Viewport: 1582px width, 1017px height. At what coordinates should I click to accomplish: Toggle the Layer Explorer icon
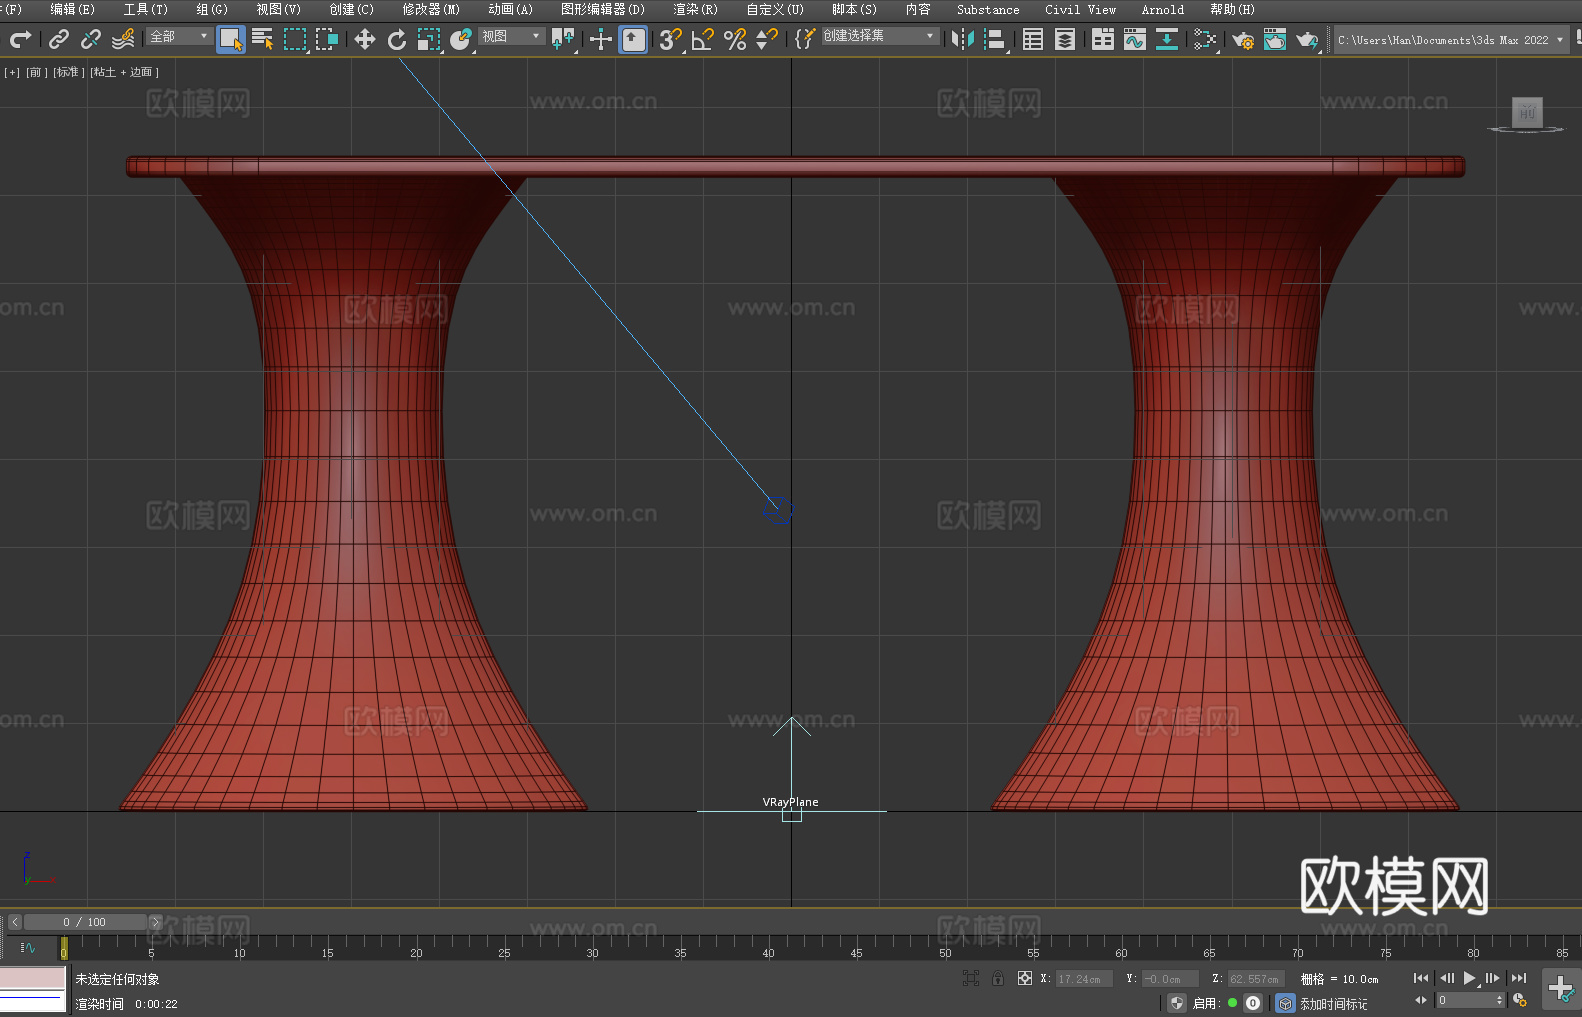pyautogui.click(x=1065, y=39)
